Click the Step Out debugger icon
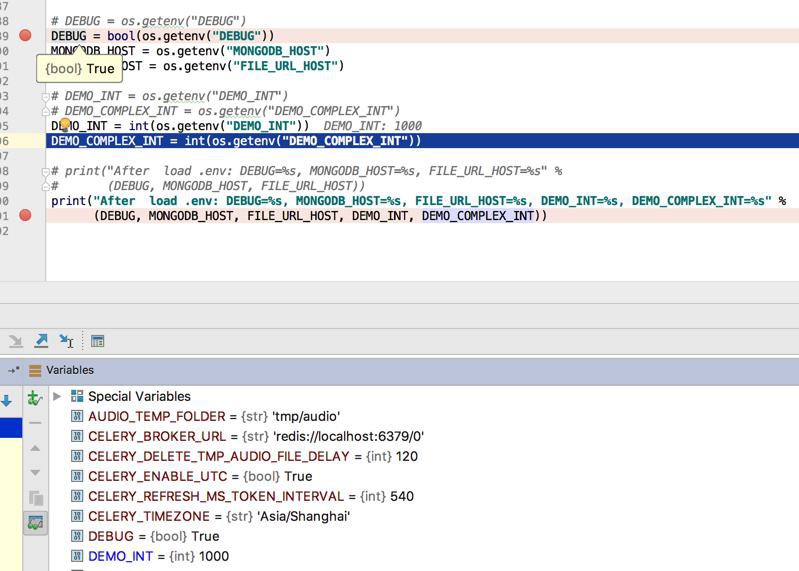799x571 pixels. (x=41, y=341)
